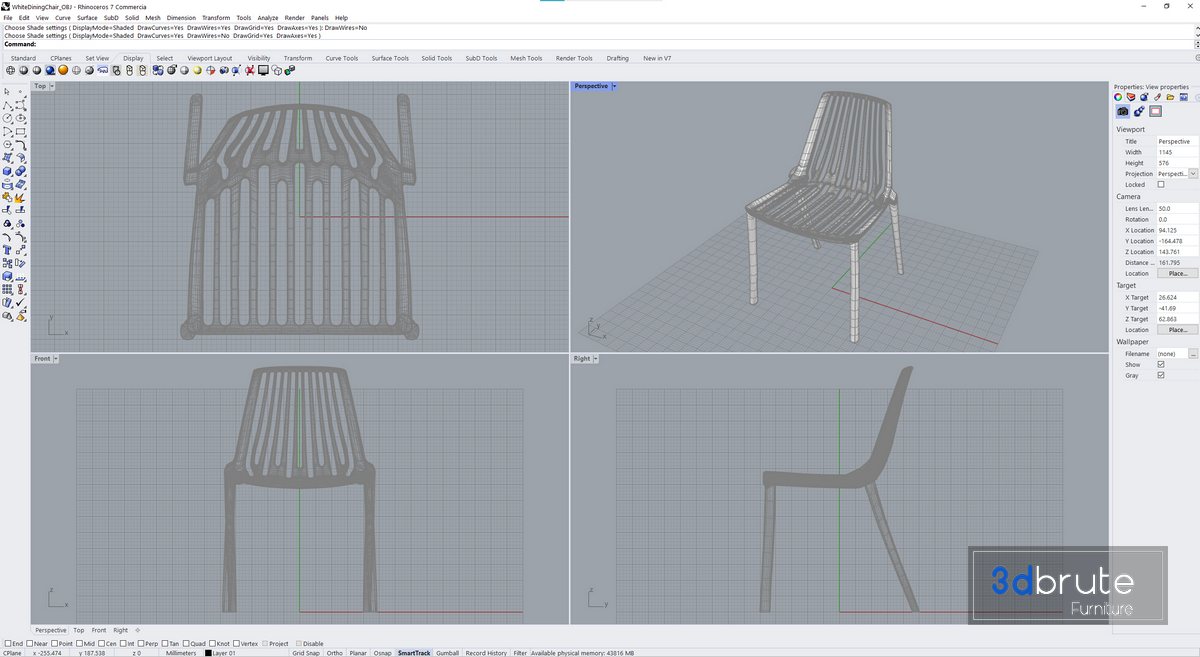Toggle the End object snap checkbox

(8, 644)
